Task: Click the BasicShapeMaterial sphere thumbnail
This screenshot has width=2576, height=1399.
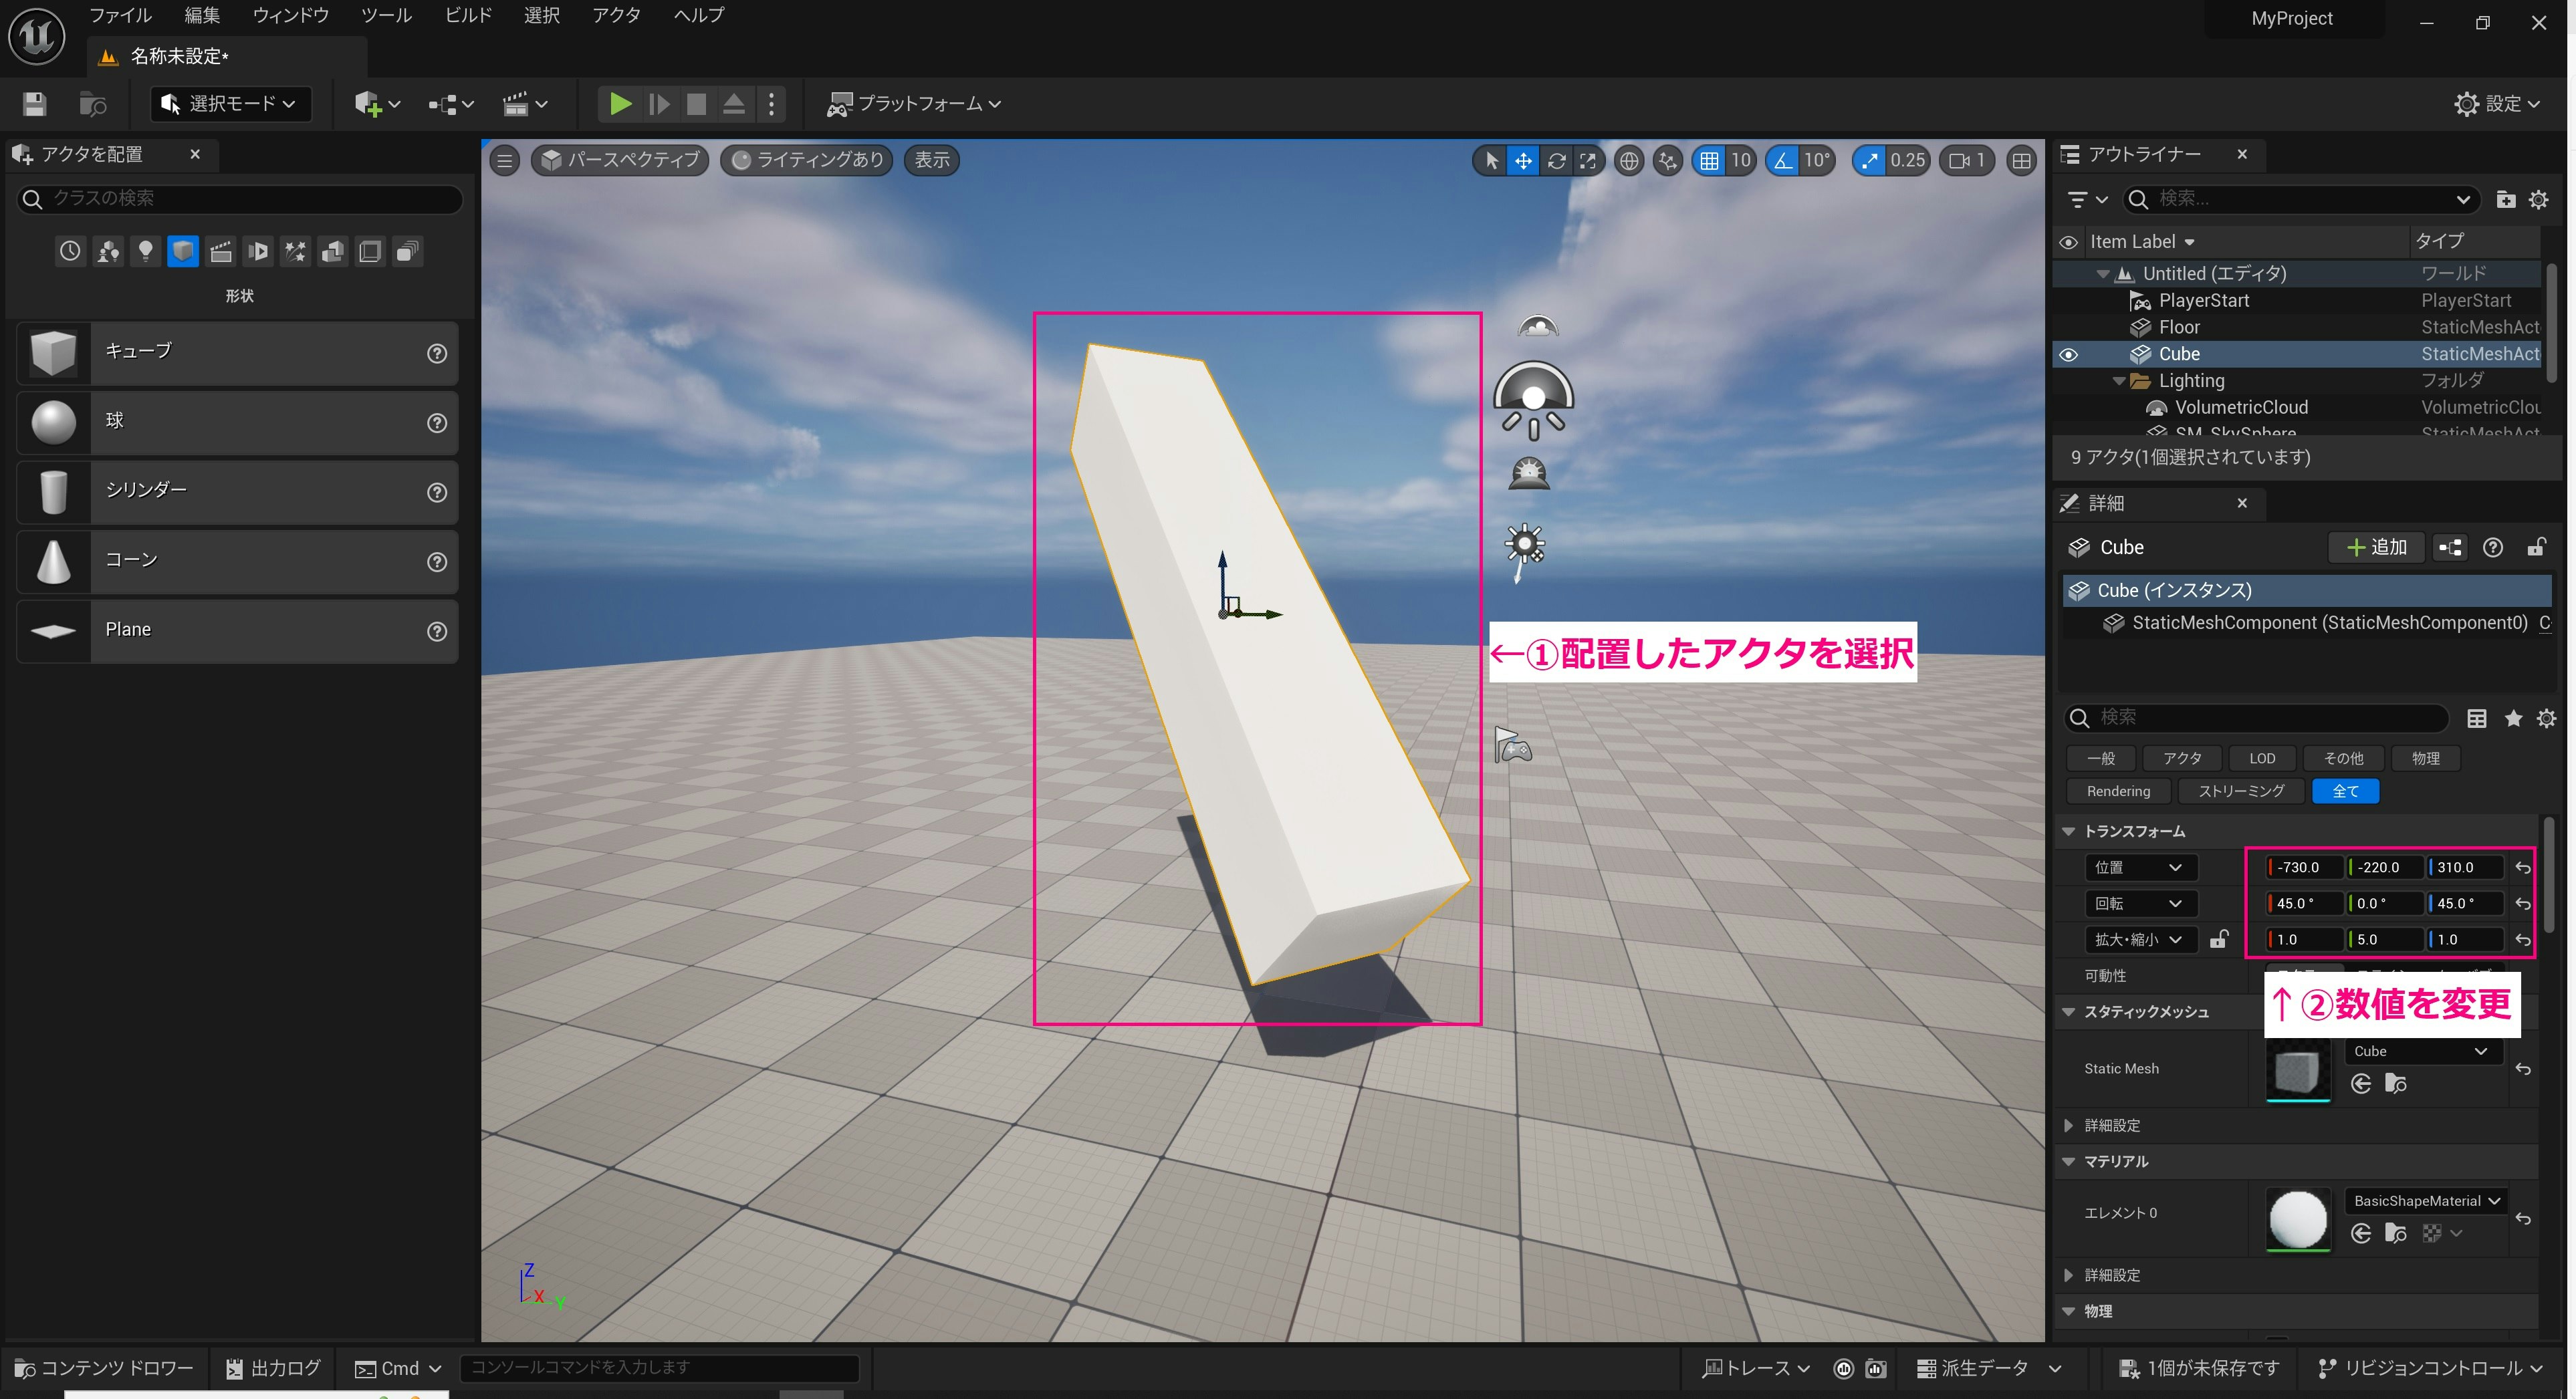Action: (2297, 1220)
